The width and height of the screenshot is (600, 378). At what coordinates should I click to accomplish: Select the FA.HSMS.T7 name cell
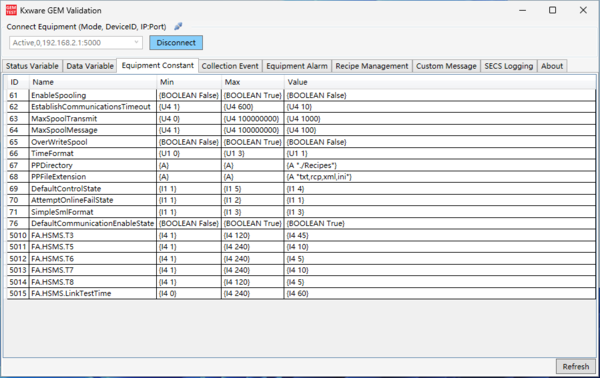[93, 270]
